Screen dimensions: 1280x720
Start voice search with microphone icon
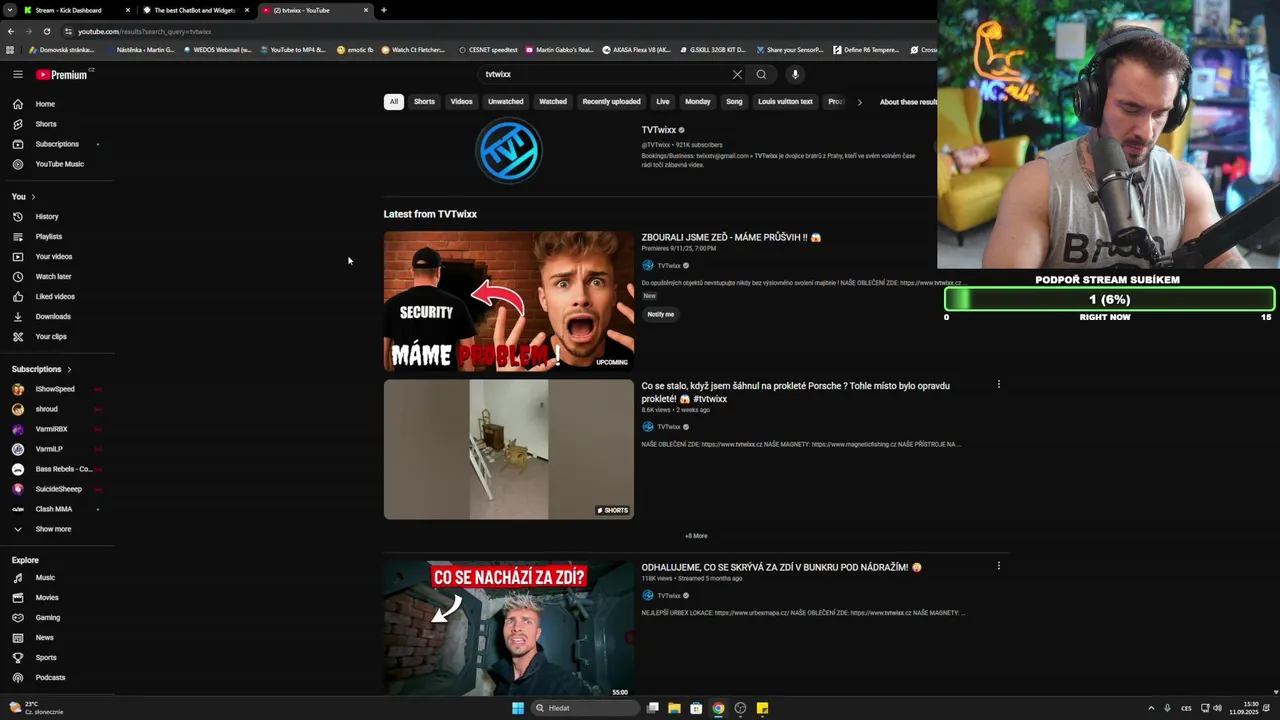[795, 74]
